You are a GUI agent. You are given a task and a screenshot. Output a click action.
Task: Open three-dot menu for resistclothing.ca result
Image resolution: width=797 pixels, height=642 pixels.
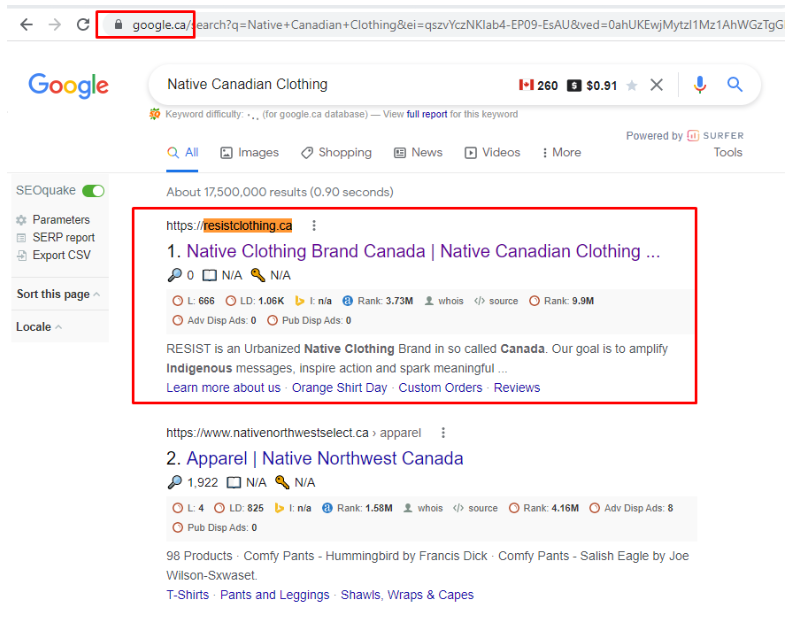coord(314,225)
